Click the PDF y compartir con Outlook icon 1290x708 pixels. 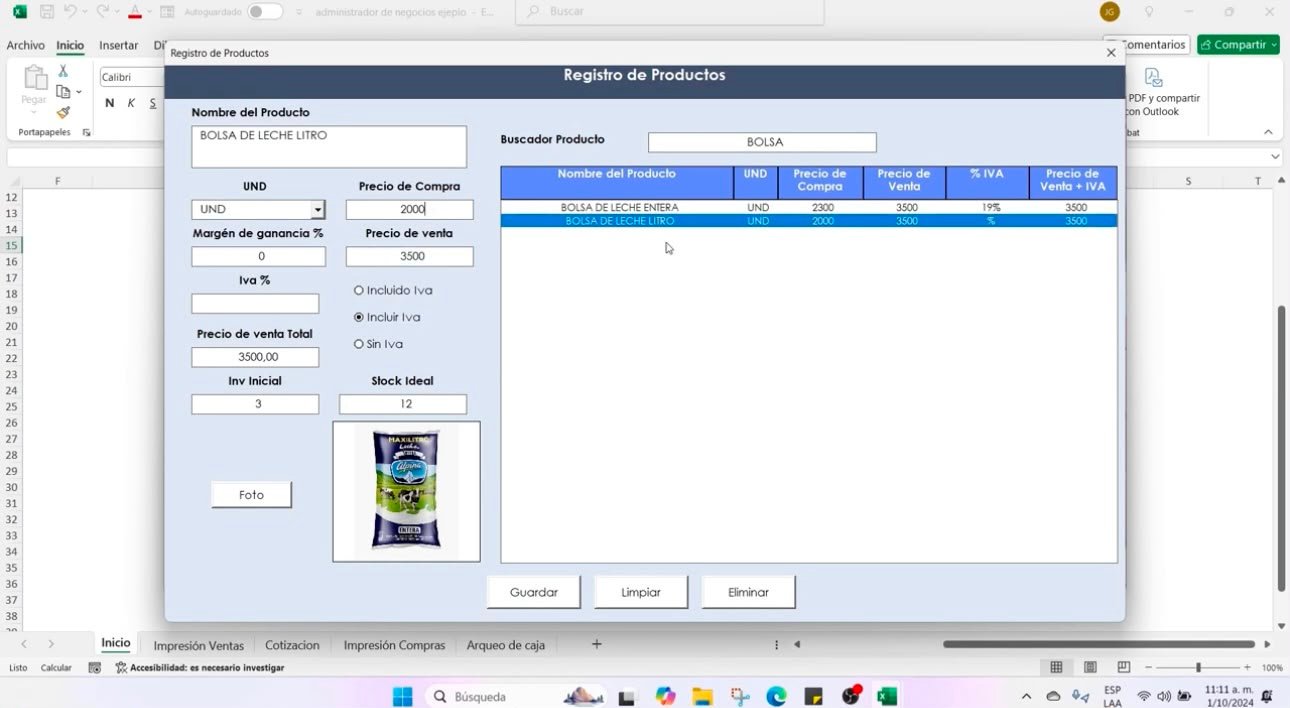click(x=1153, y=78)
